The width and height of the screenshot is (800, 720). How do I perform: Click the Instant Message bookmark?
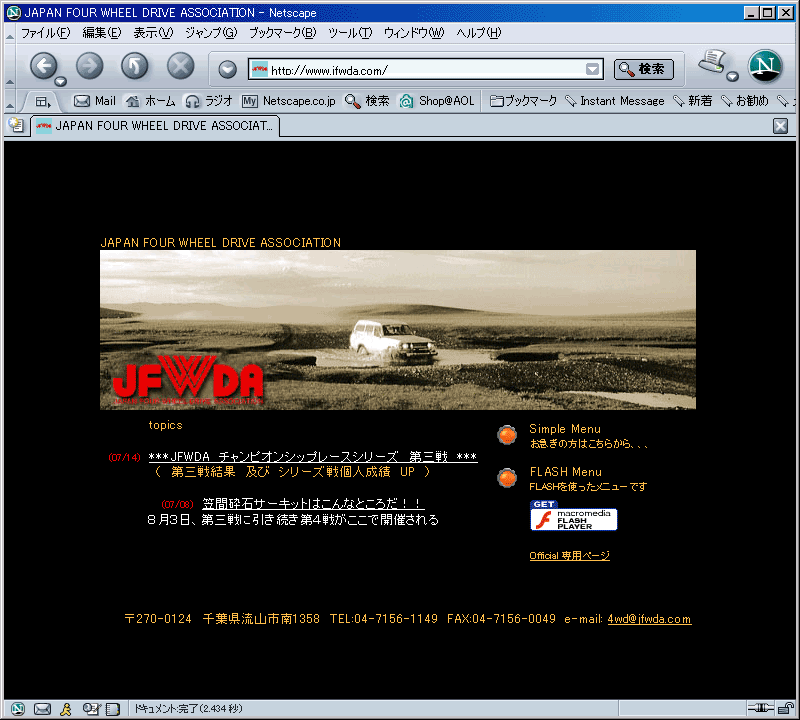(x=615, y=101)
